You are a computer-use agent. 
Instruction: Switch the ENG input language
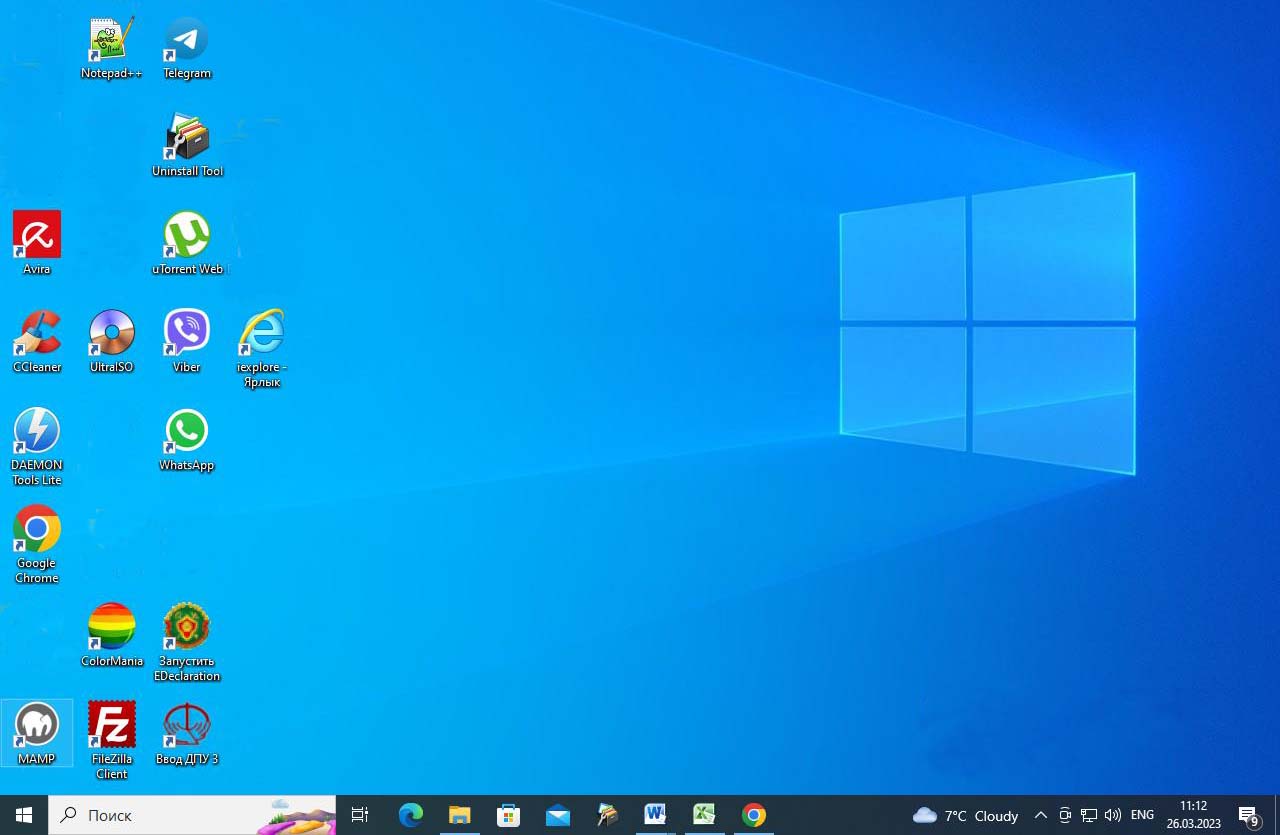1142,815
